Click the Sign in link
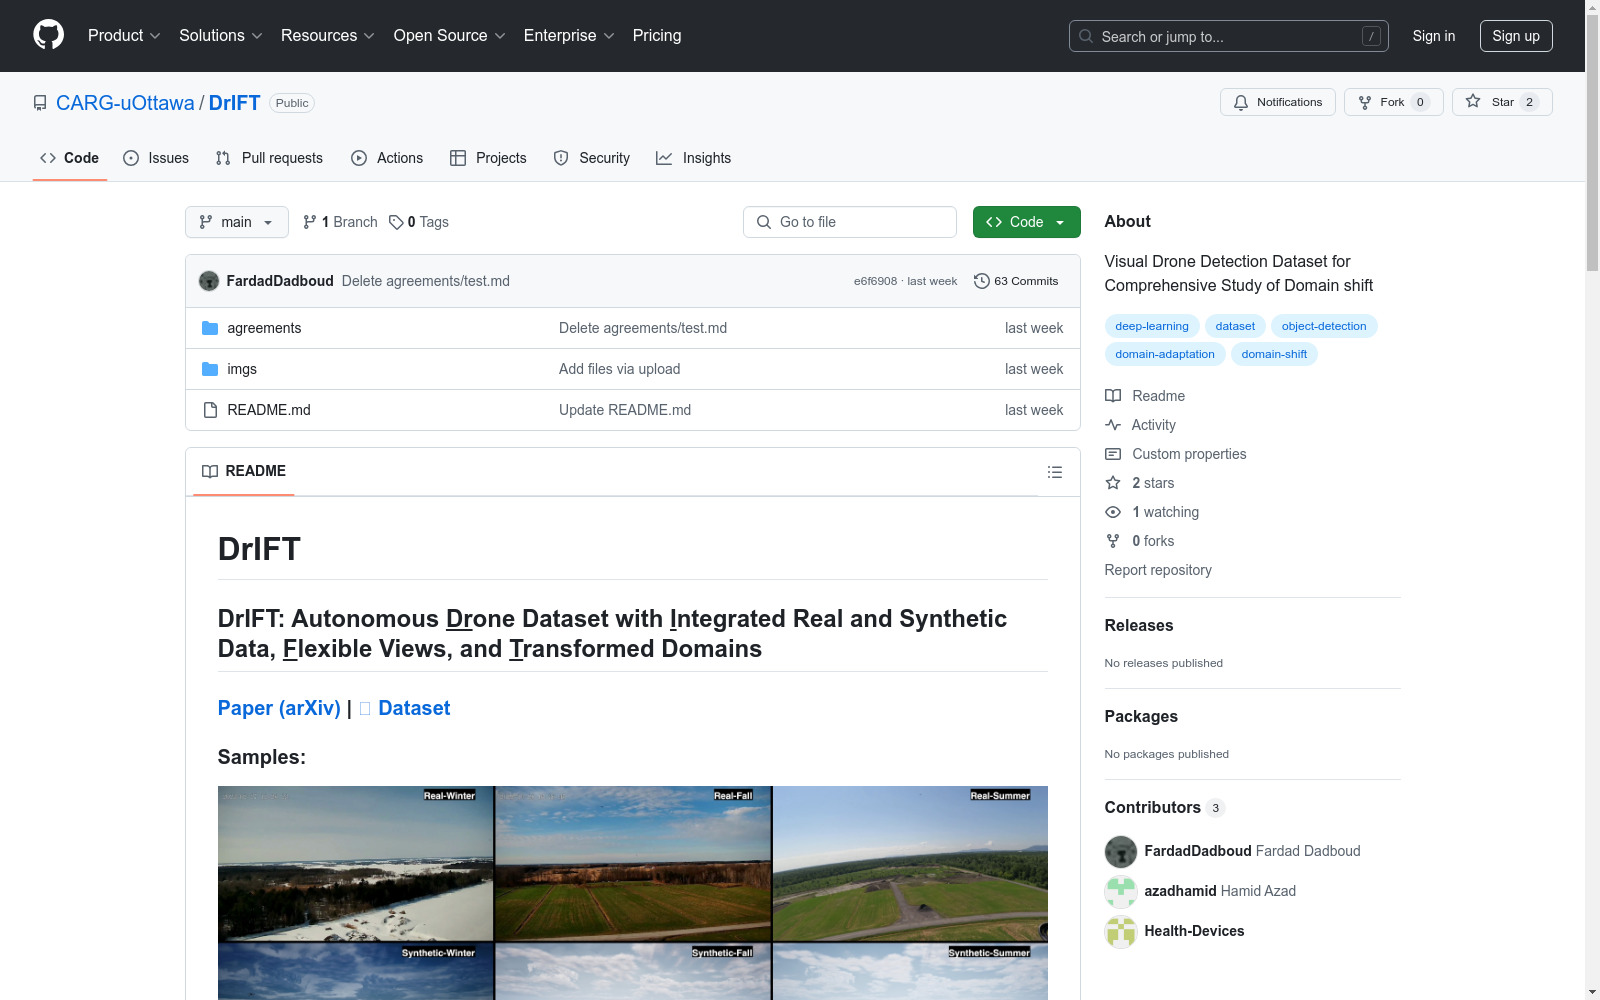The image size is (1600, 1000). pos(1434,36)
